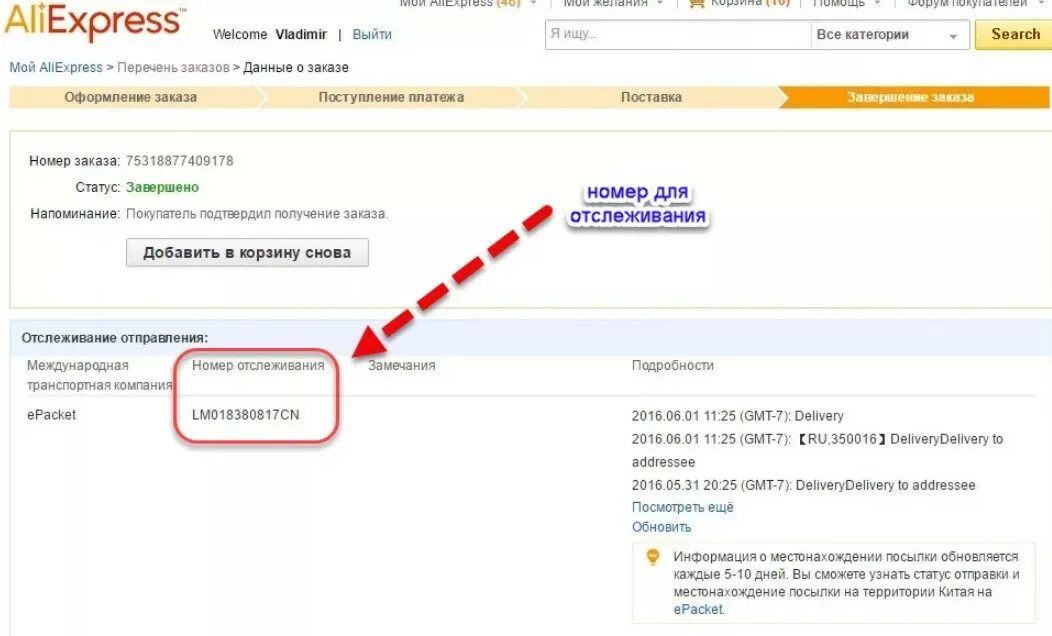
Task: Click the Выйти logout link
Action: [x=372, y=34]
